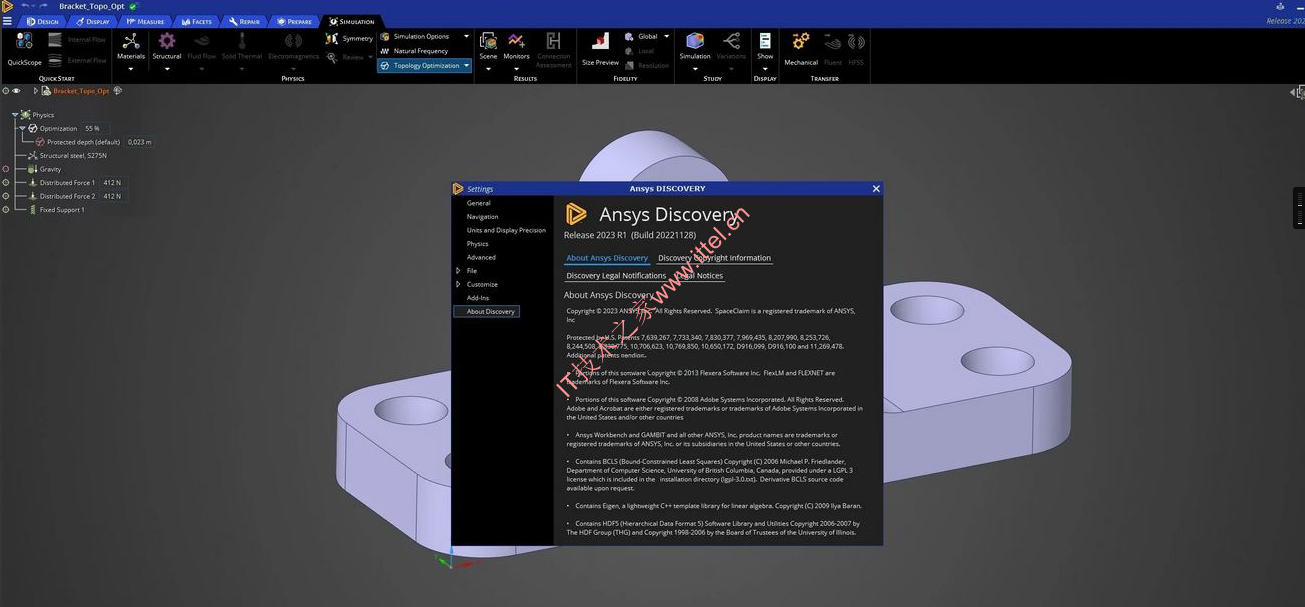Viewport: 1305px width, 607px height.
Task: Open Add-Ins settings page
Action: click(x=478, y=298)
